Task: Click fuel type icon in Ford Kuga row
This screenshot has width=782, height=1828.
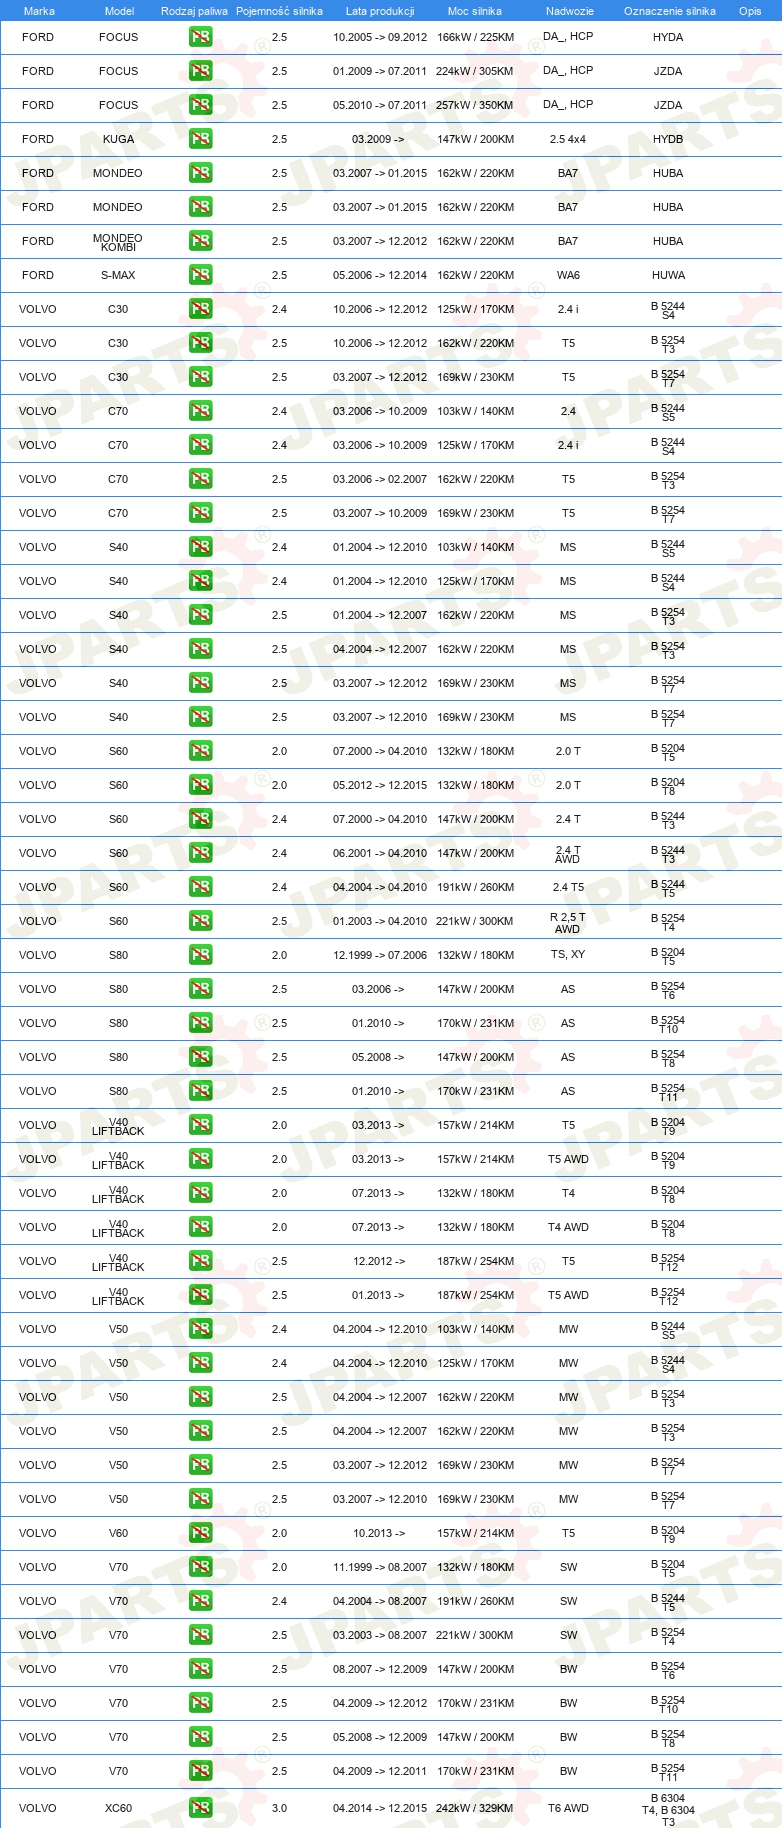Action: coord(200,139)
